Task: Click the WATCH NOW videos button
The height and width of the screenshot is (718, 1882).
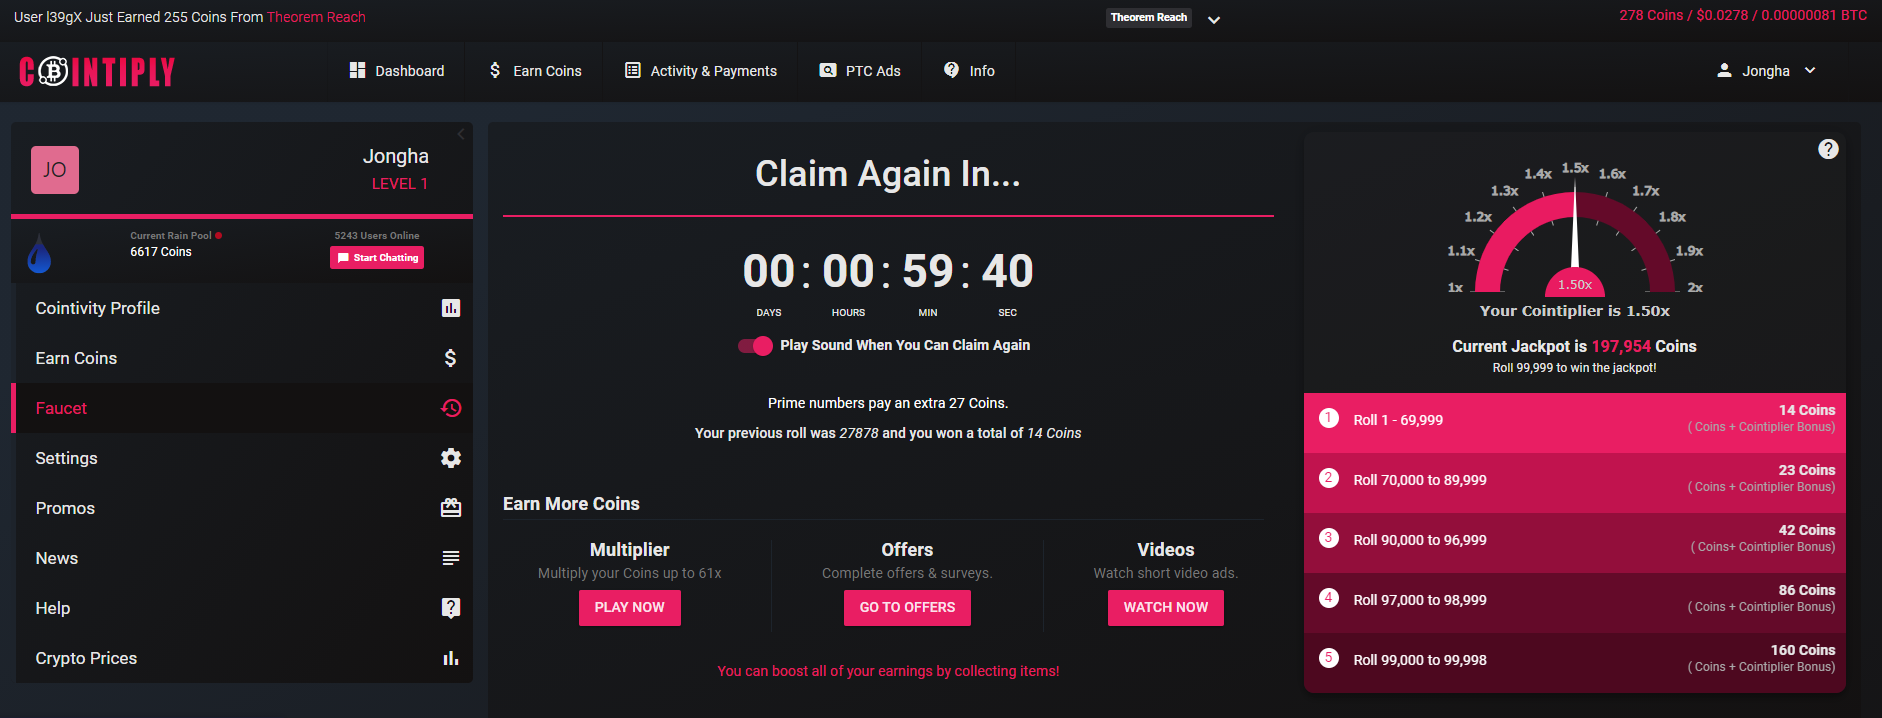Action: point(1166,608)
